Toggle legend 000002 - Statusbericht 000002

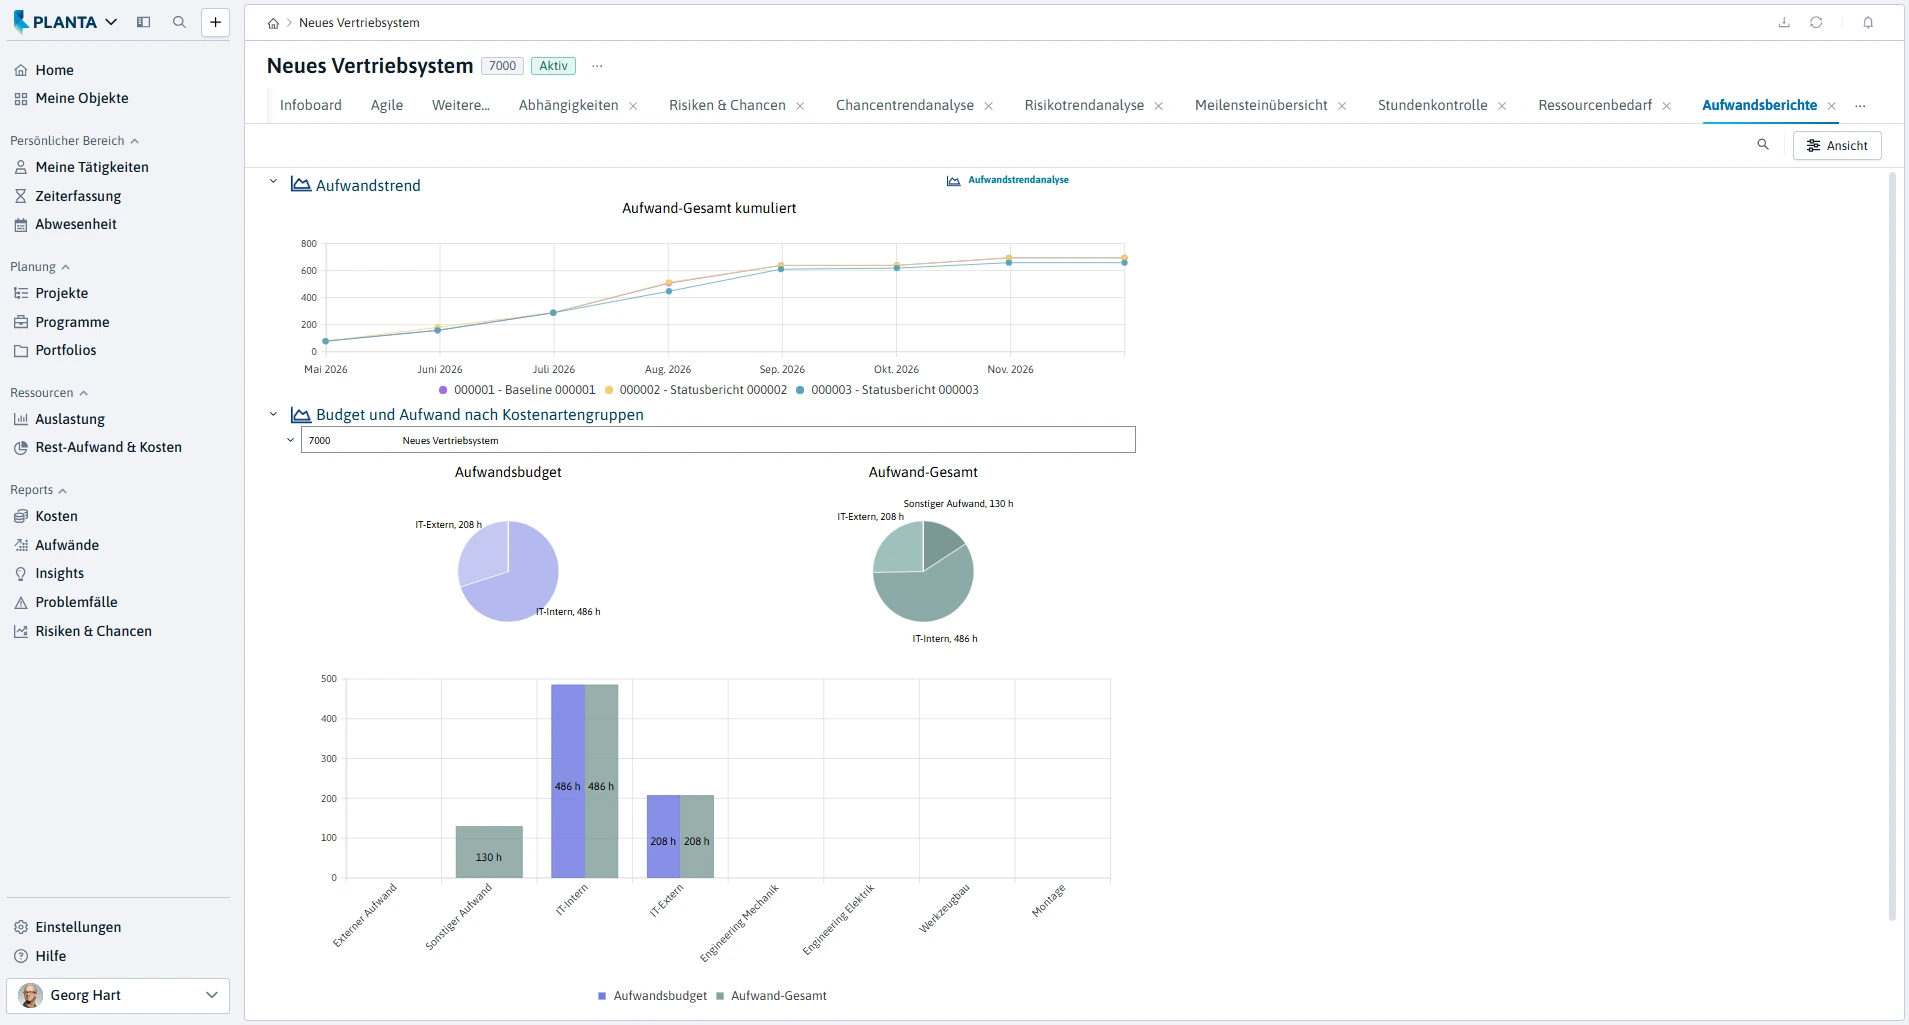(696, 390)
